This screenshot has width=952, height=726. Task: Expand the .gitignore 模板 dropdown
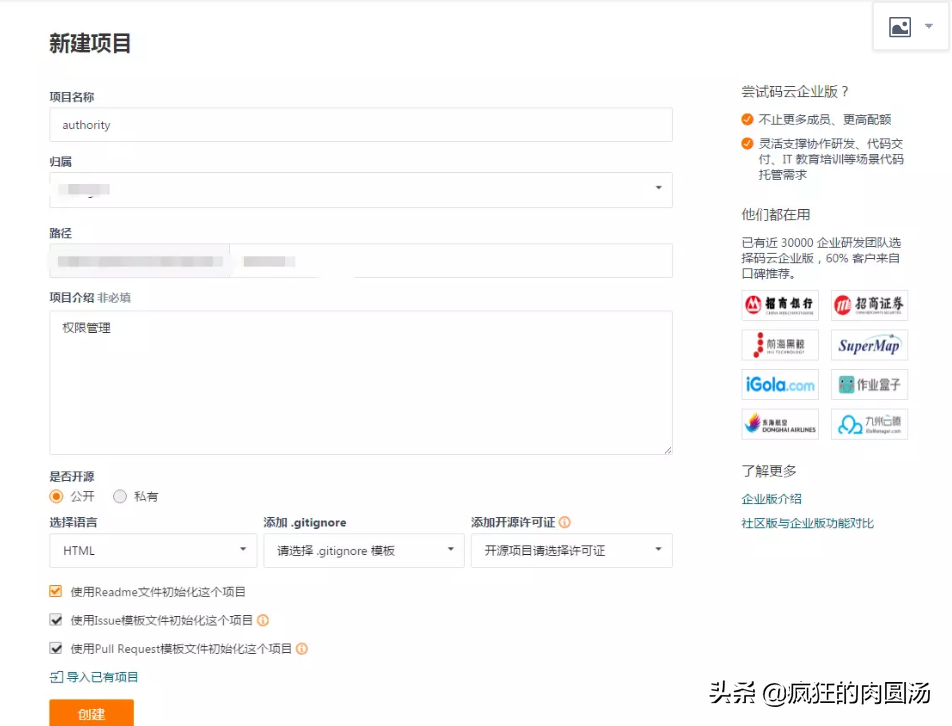[x=363, y=550]
